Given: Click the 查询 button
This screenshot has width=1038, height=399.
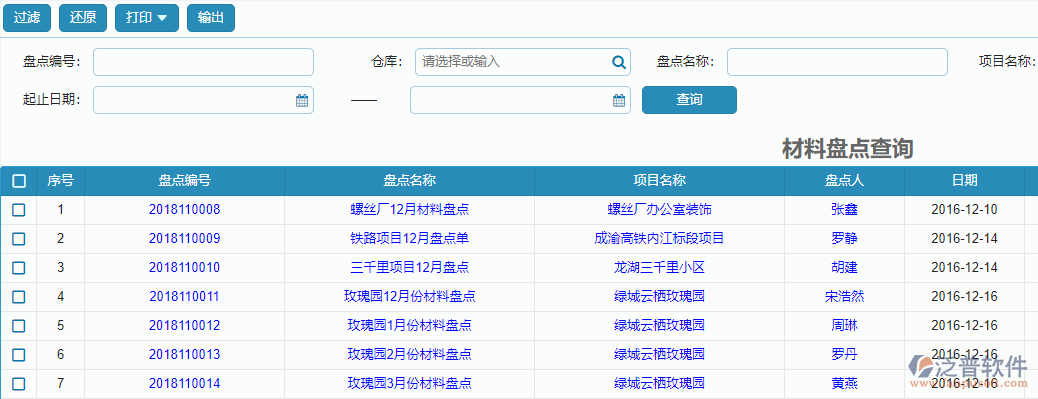Looking at the screenshot, I should [x=689, y=100].
